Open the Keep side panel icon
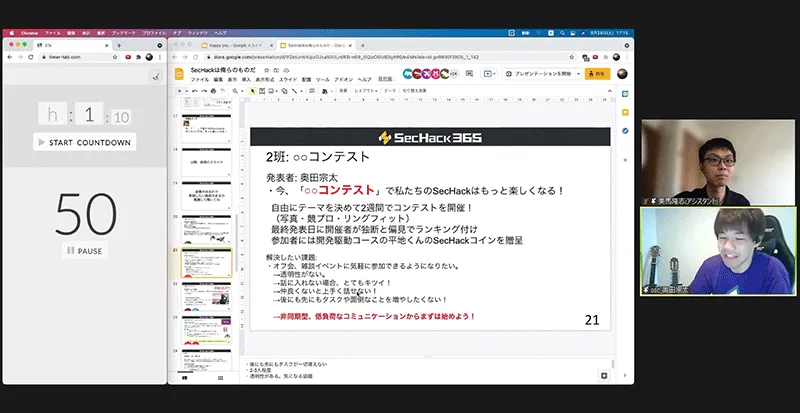Viewport: 800px width, 413px height. pyautogui.click(x=625, y=112)
